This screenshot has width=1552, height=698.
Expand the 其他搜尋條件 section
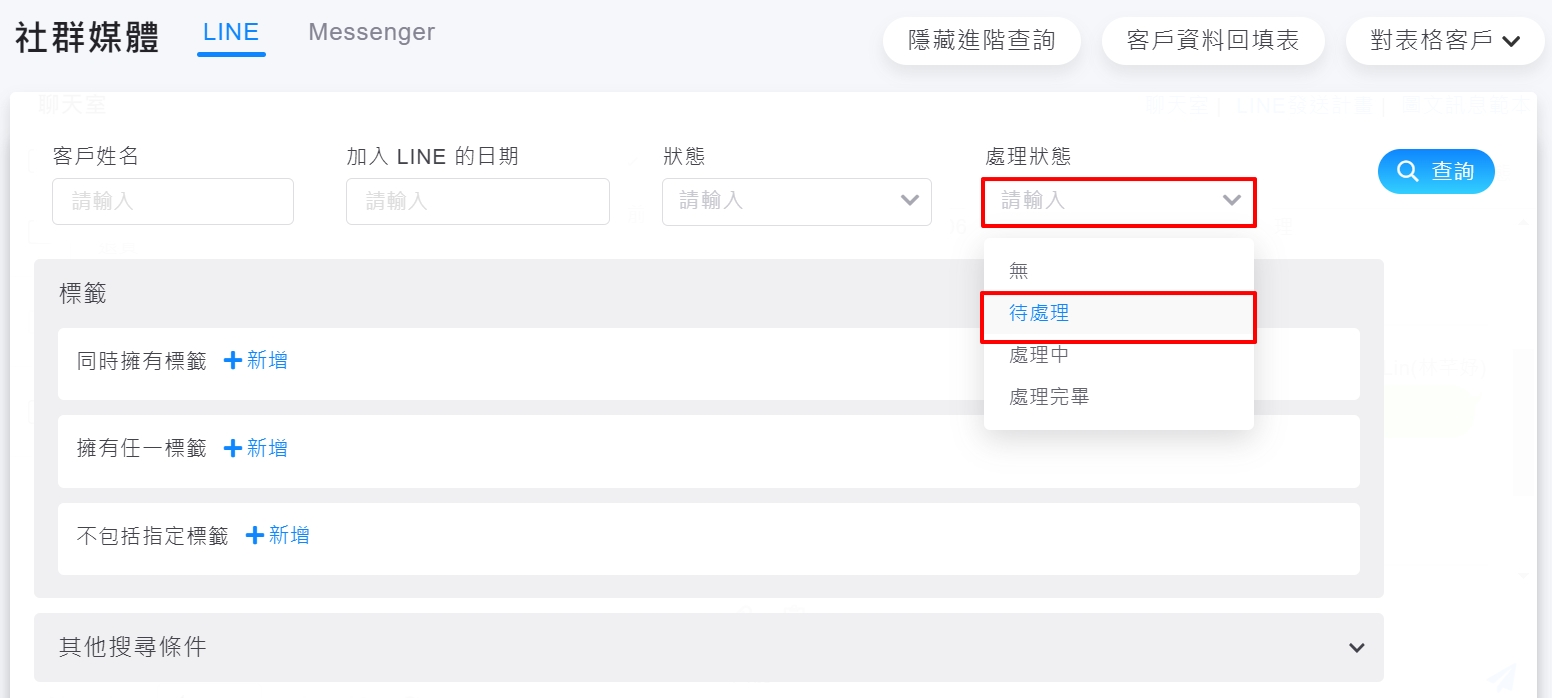(1356, 648)
